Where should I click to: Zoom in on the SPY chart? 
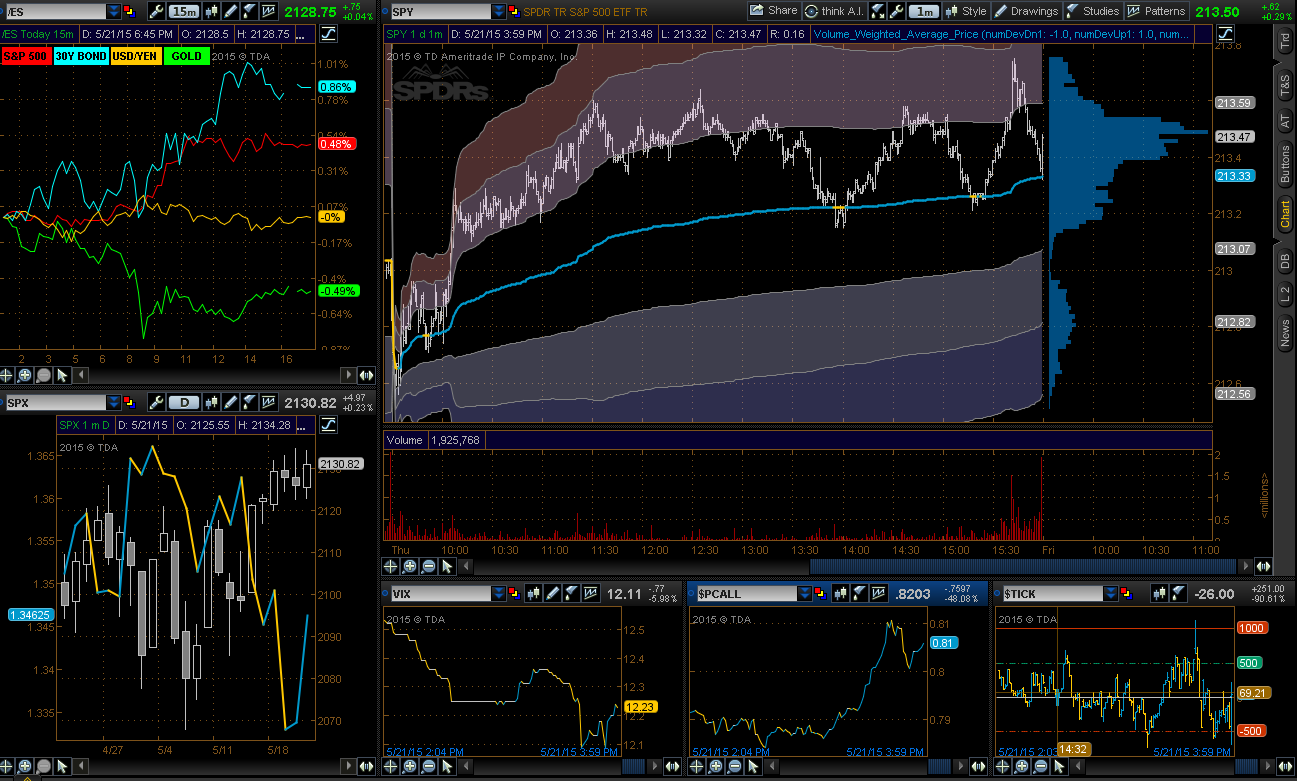409,566
